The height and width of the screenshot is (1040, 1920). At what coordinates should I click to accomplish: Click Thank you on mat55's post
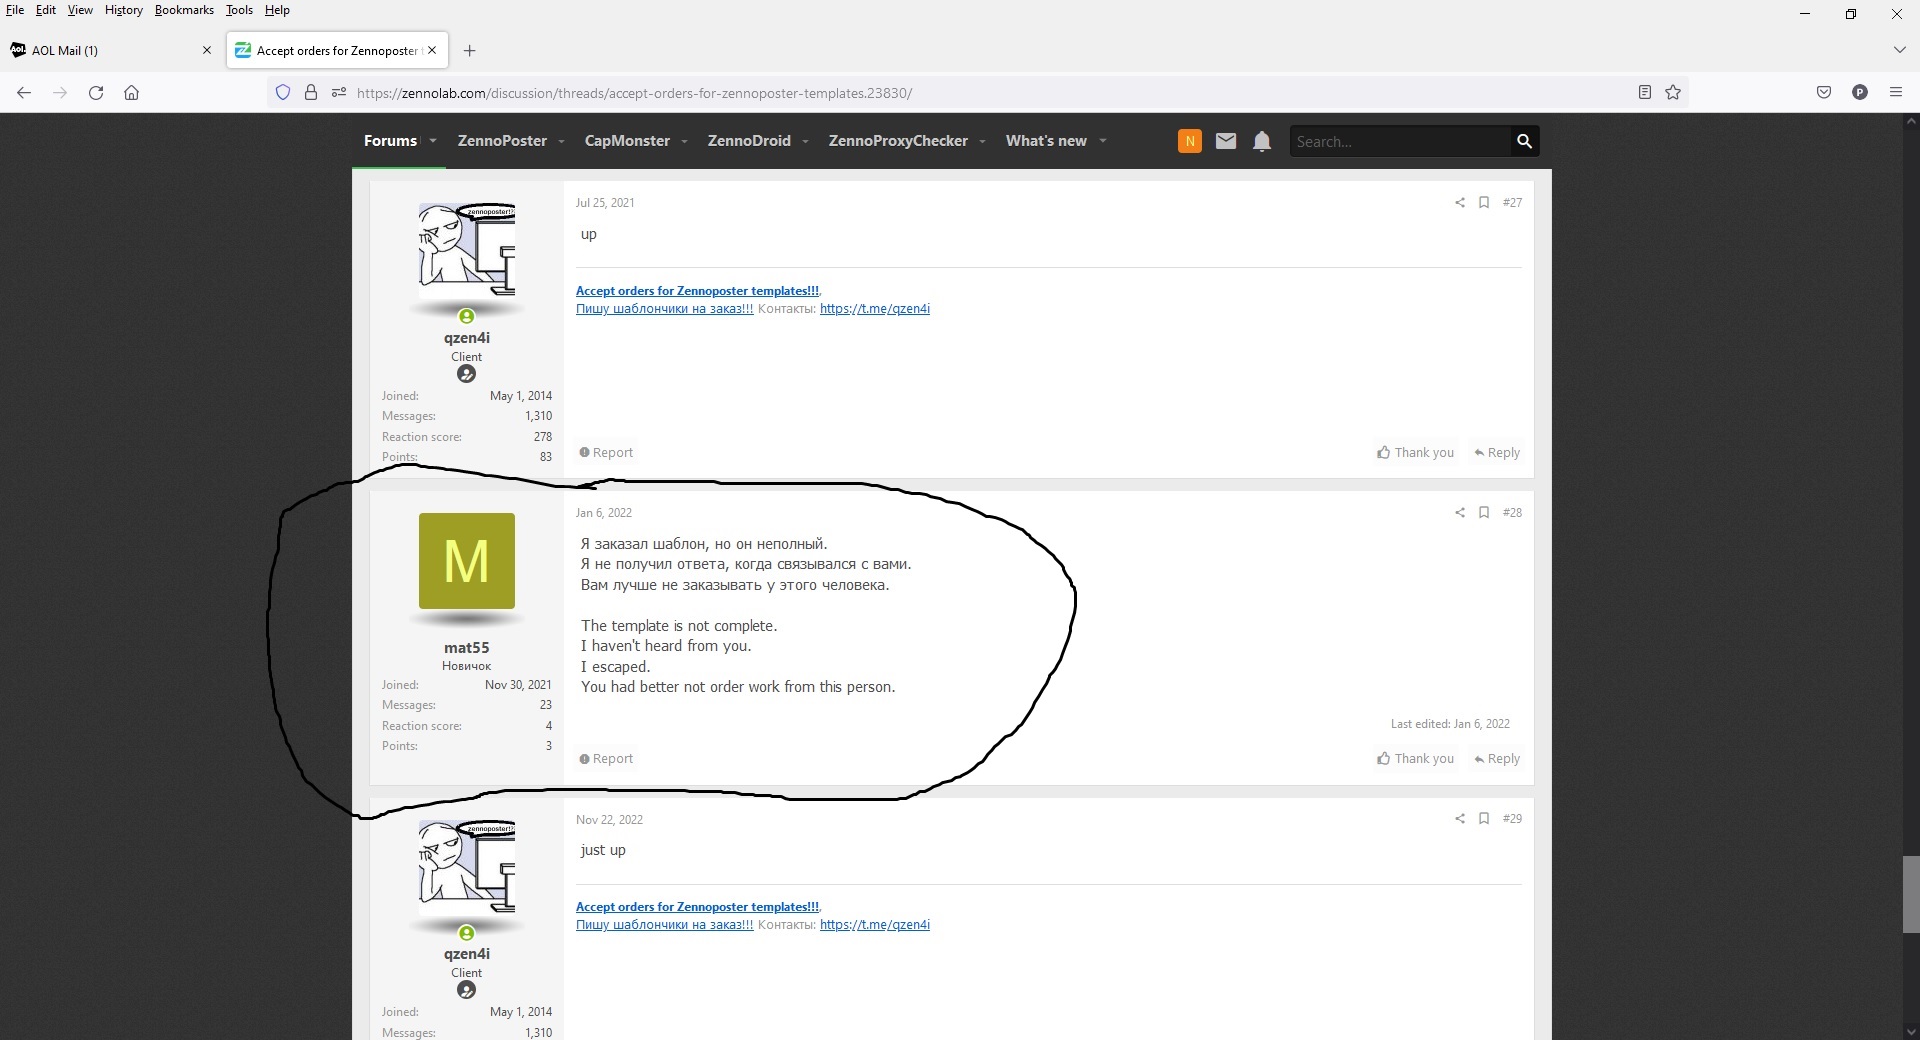pos(1416,759)
